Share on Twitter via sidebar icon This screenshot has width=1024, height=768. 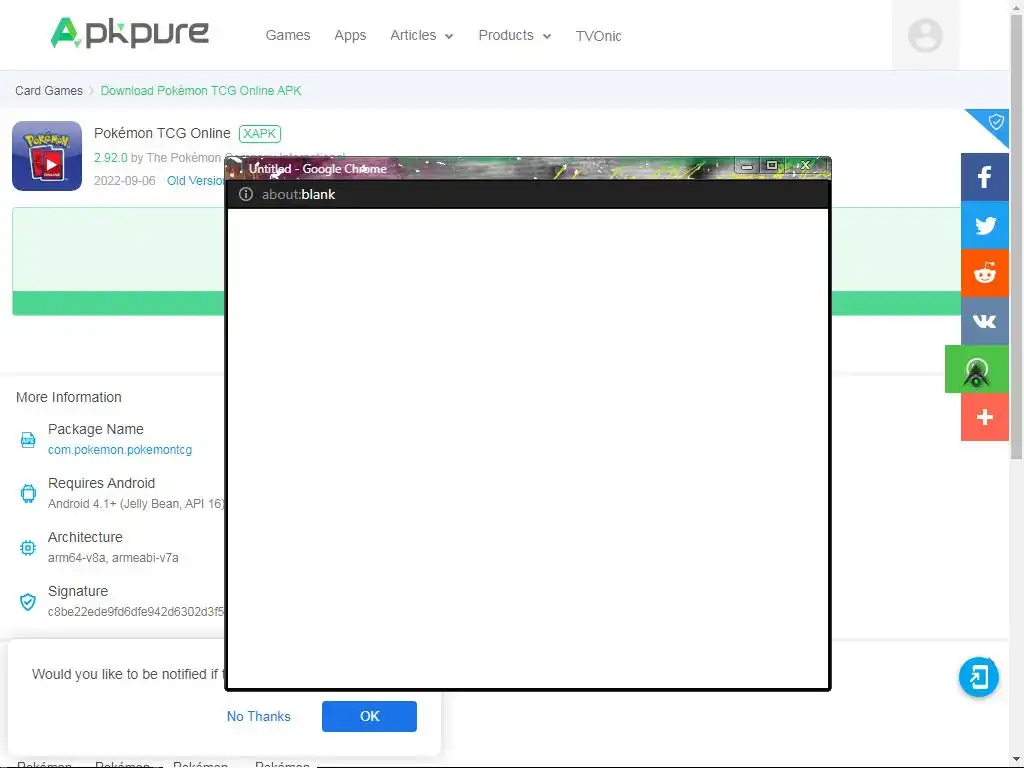[x=985, y=225]
